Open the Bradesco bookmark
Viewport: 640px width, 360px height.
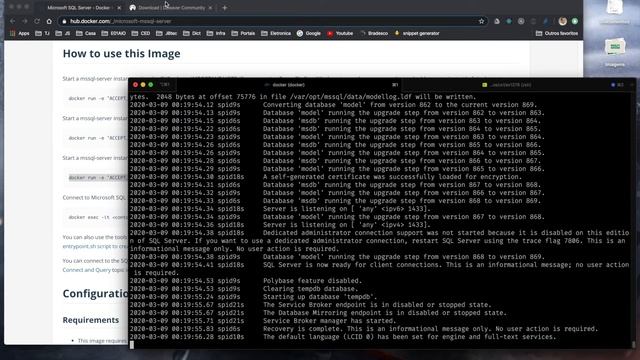tap(374, 33)
